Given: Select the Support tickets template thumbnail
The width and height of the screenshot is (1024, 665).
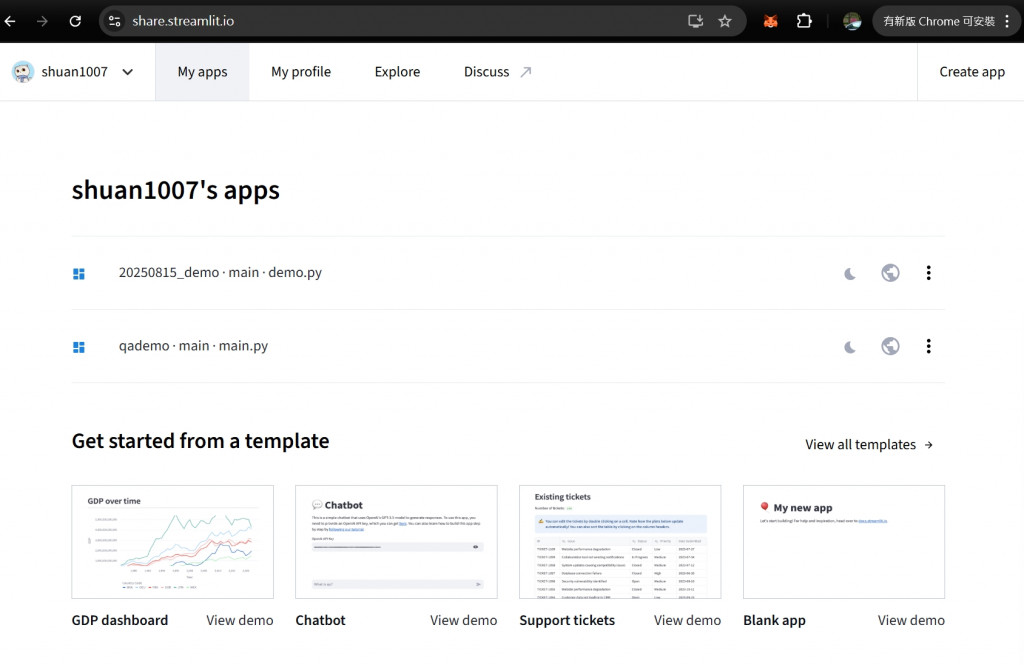Looking at the screenshot, I should pos(620,542).
